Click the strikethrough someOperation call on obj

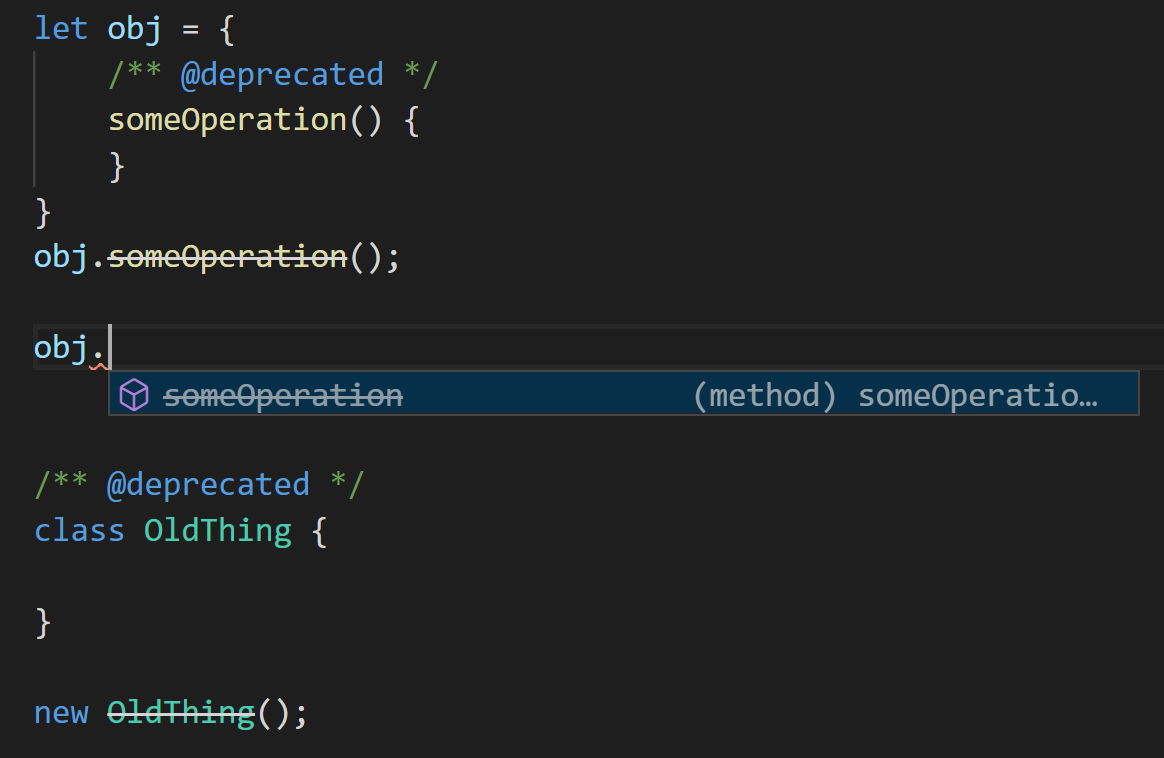(225, 257)
